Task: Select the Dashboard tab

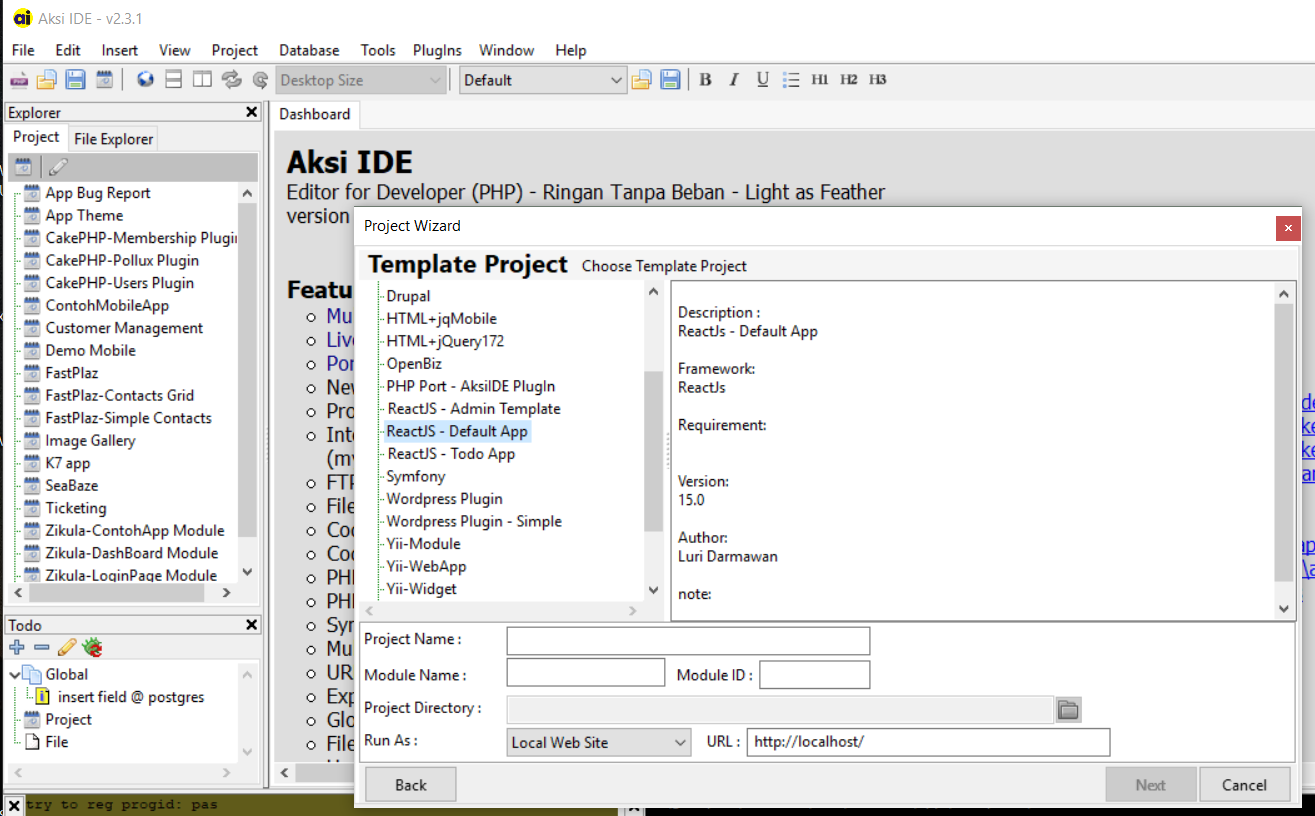Action: [315, 114]
